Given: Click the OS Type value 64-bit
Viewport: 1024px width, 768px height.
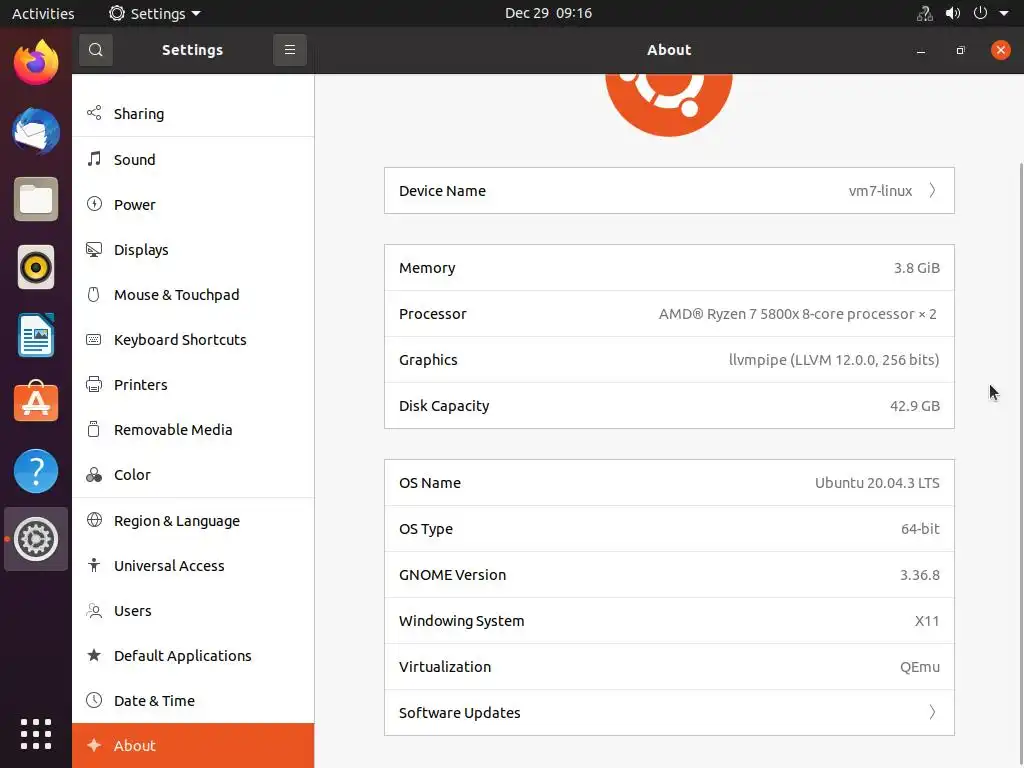Looking at the screenshot, I should [x=920, y=528].
